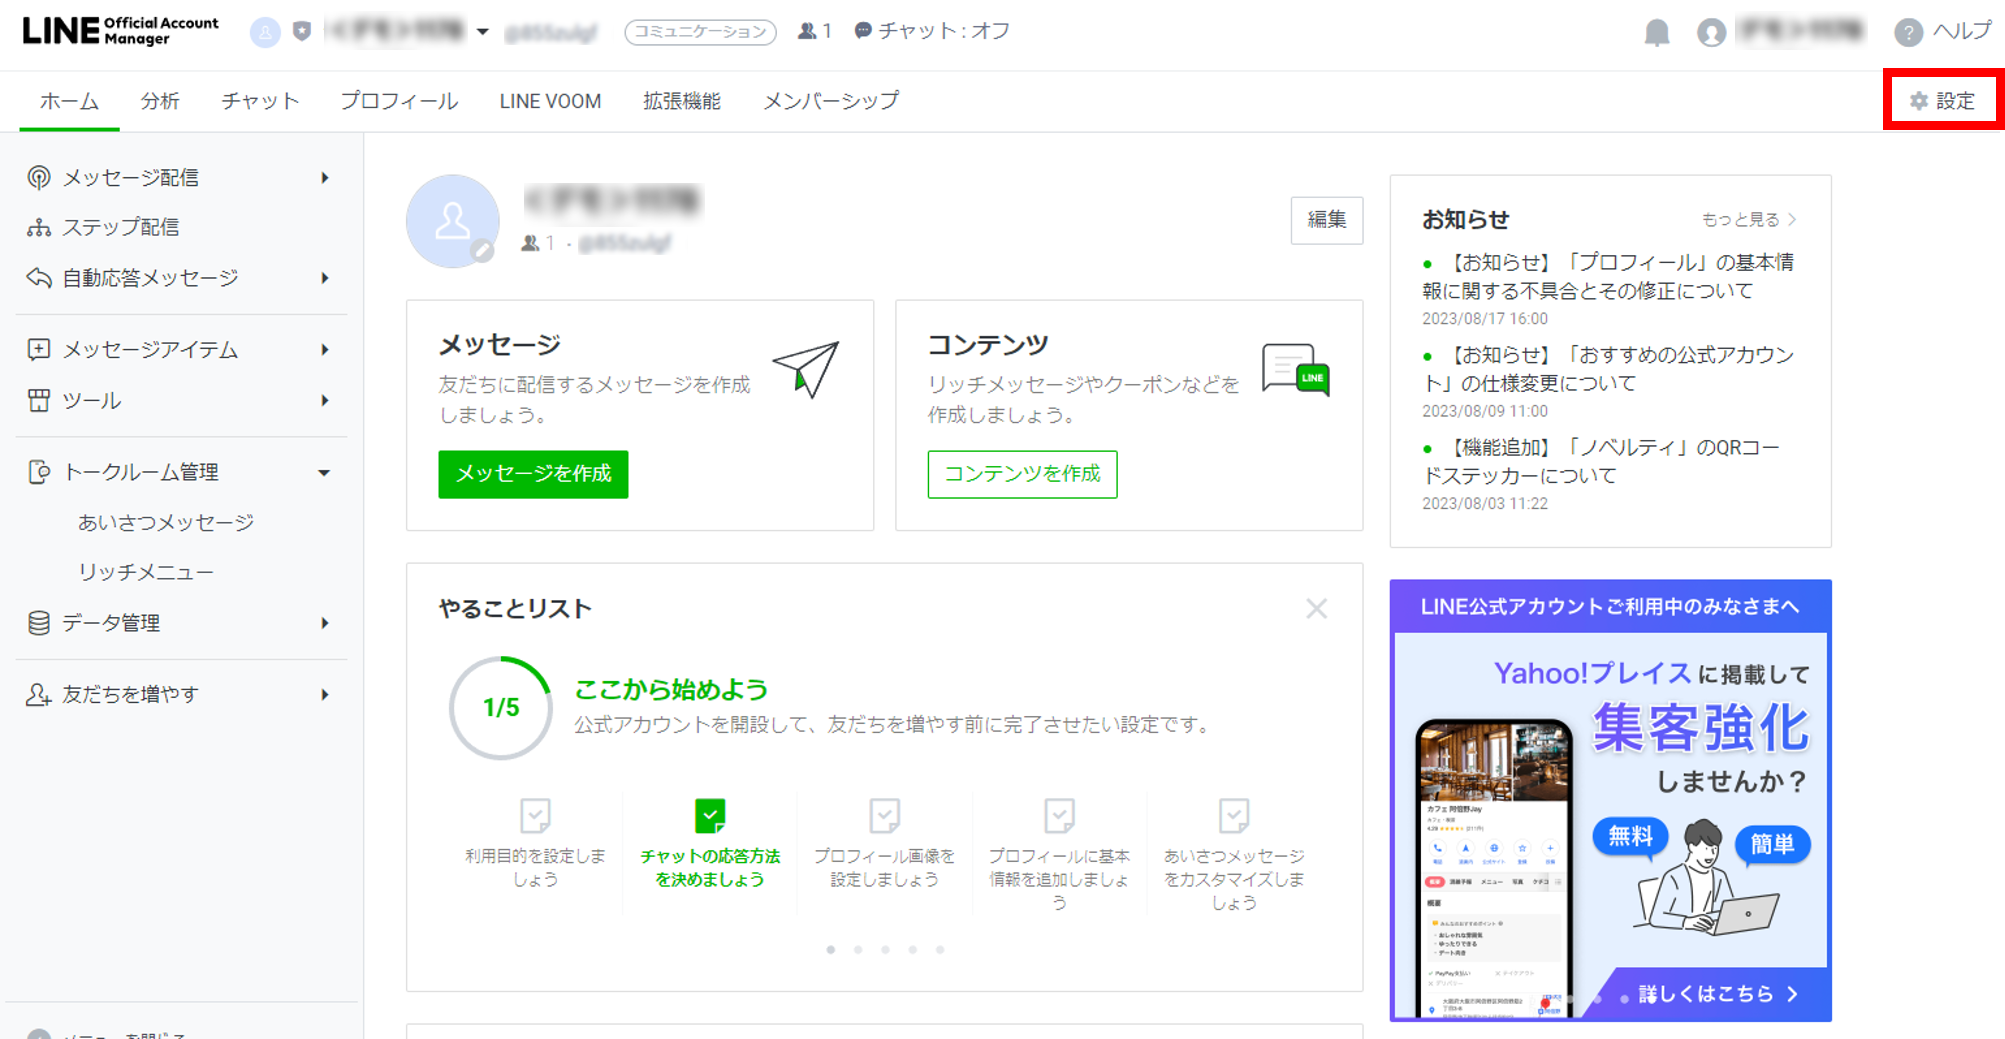This screenshot has height=1039, width=2005.
Task: Expand ツール submenu arrow
Action: point(325,401)
